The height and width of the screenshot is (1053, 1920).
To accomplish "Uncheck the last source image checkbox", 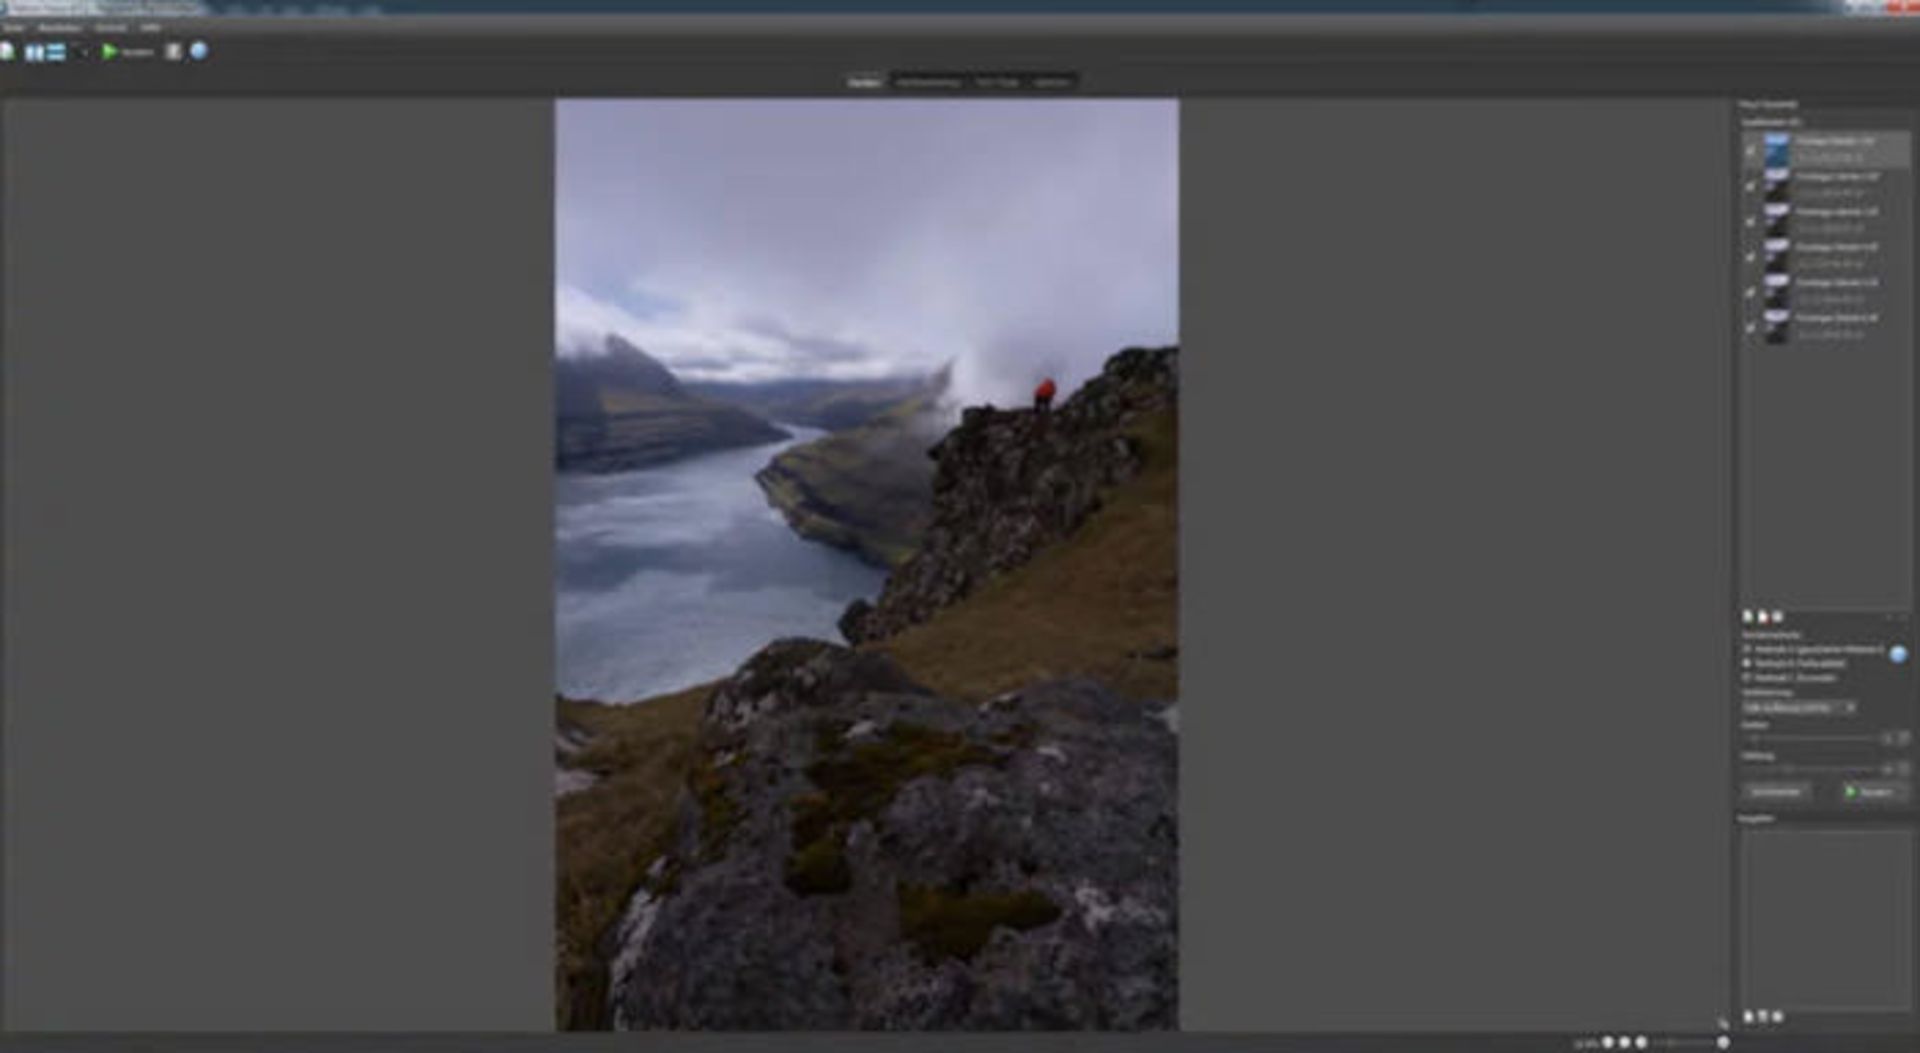I will pyautogui.click(x=1750, y=327).
